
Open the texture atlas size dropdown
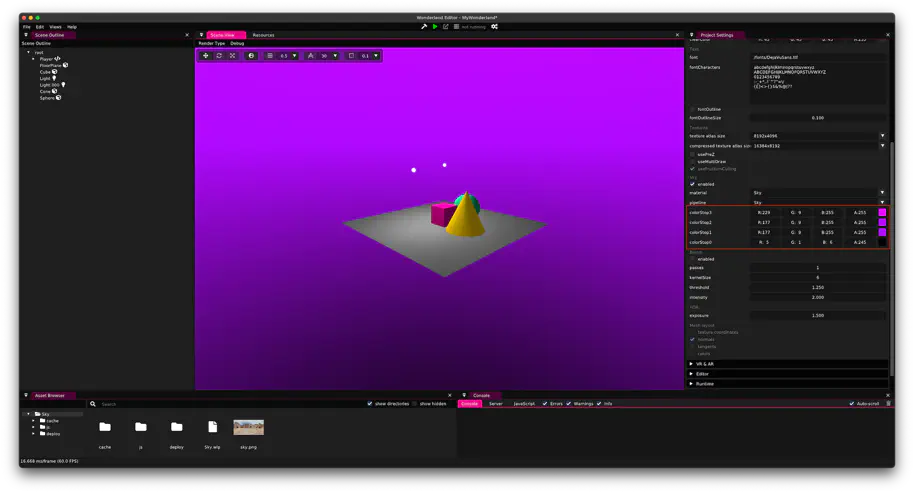click(882, 136)
